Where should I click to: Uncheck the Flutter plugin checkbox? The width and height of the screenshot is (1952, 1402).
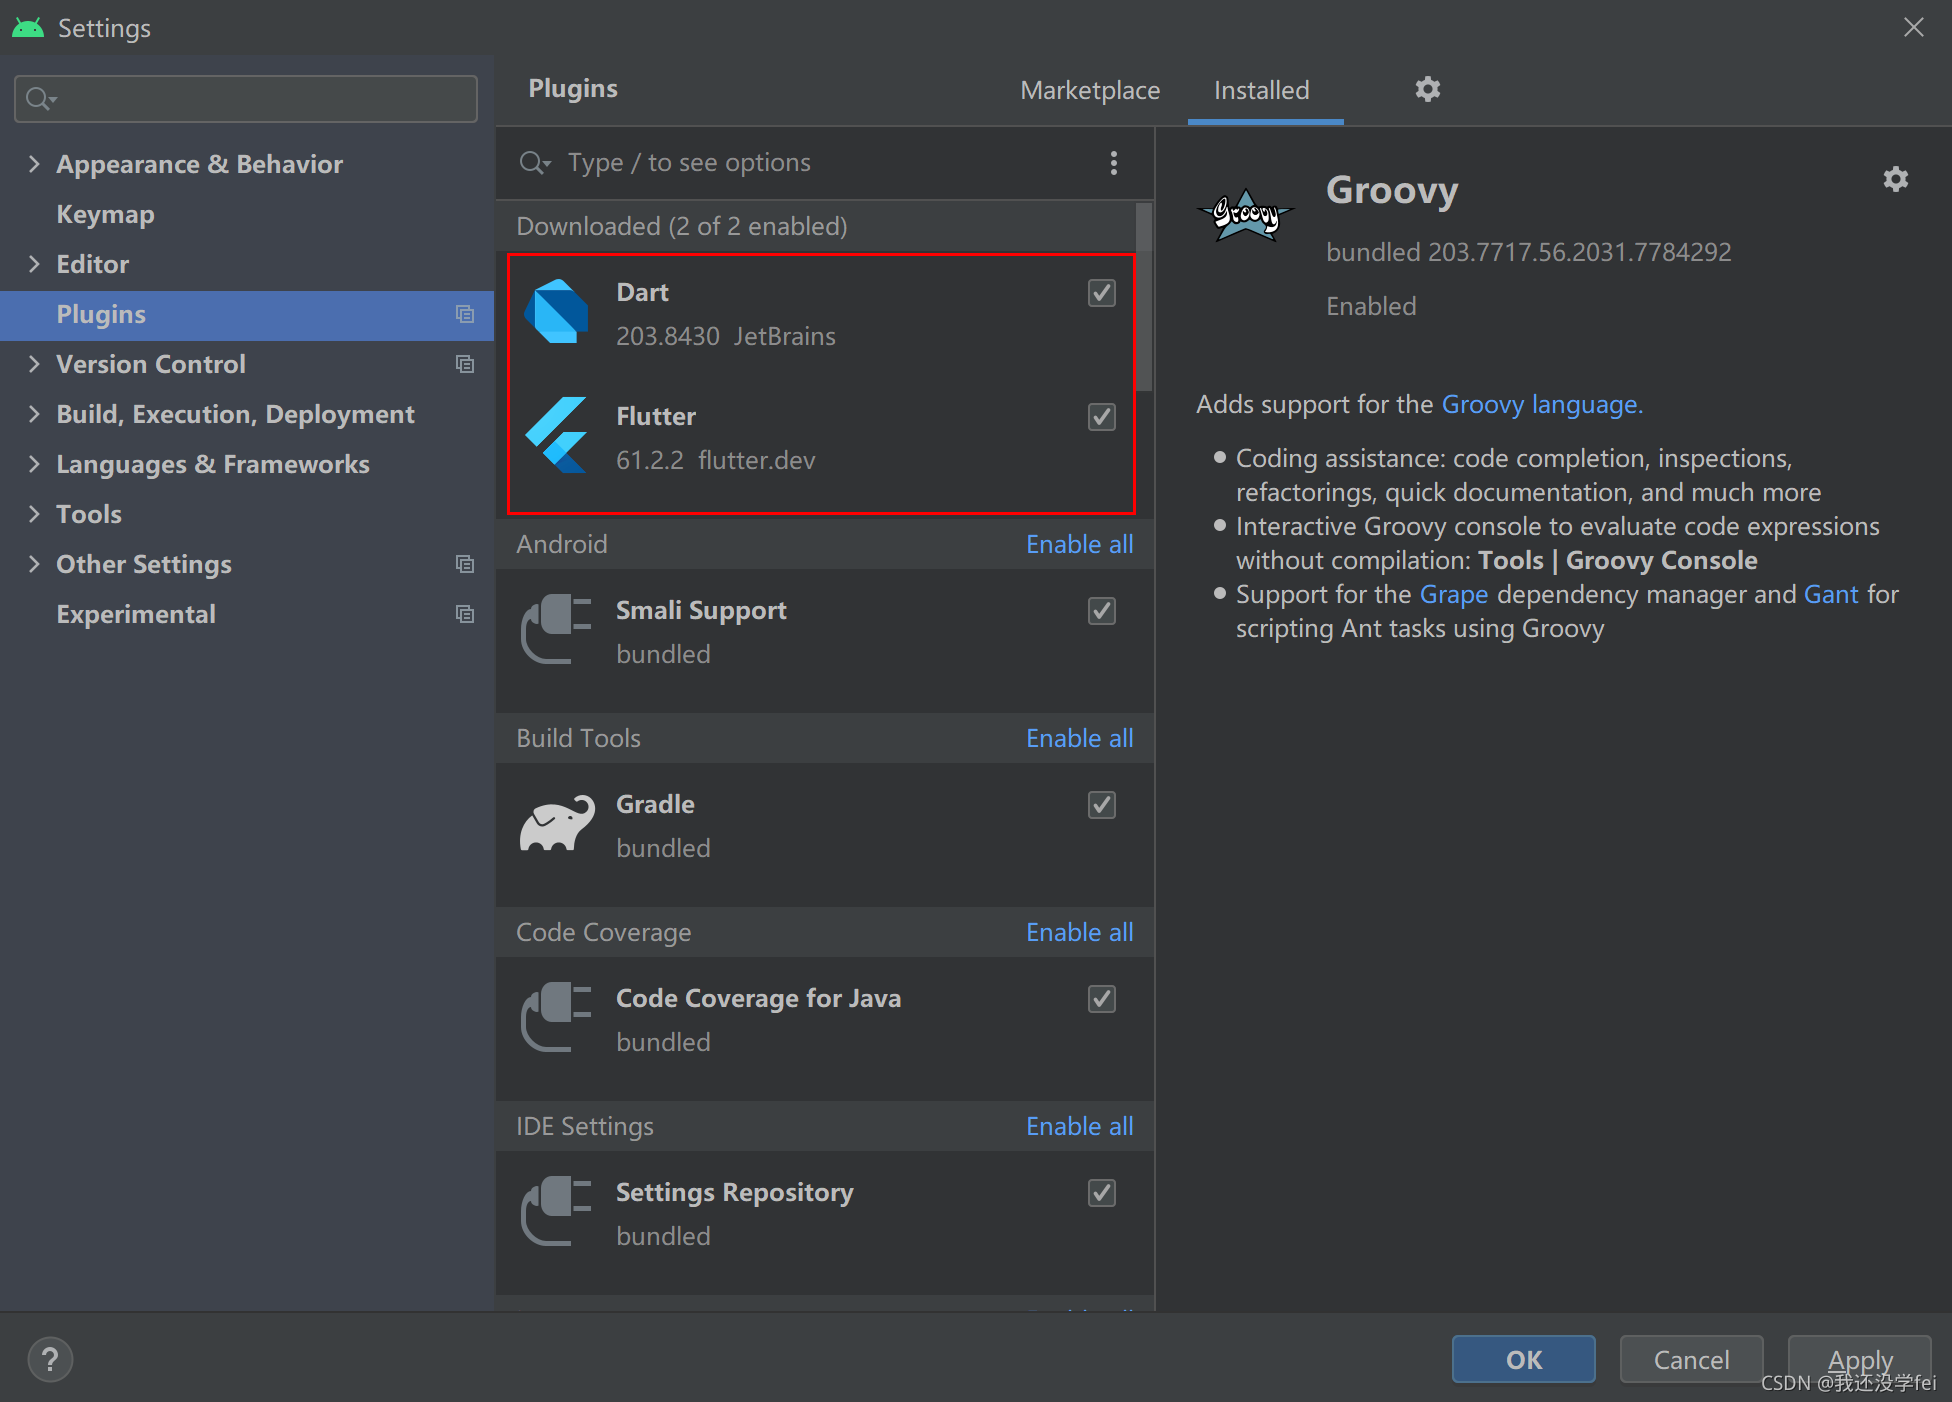(1101, 417)
